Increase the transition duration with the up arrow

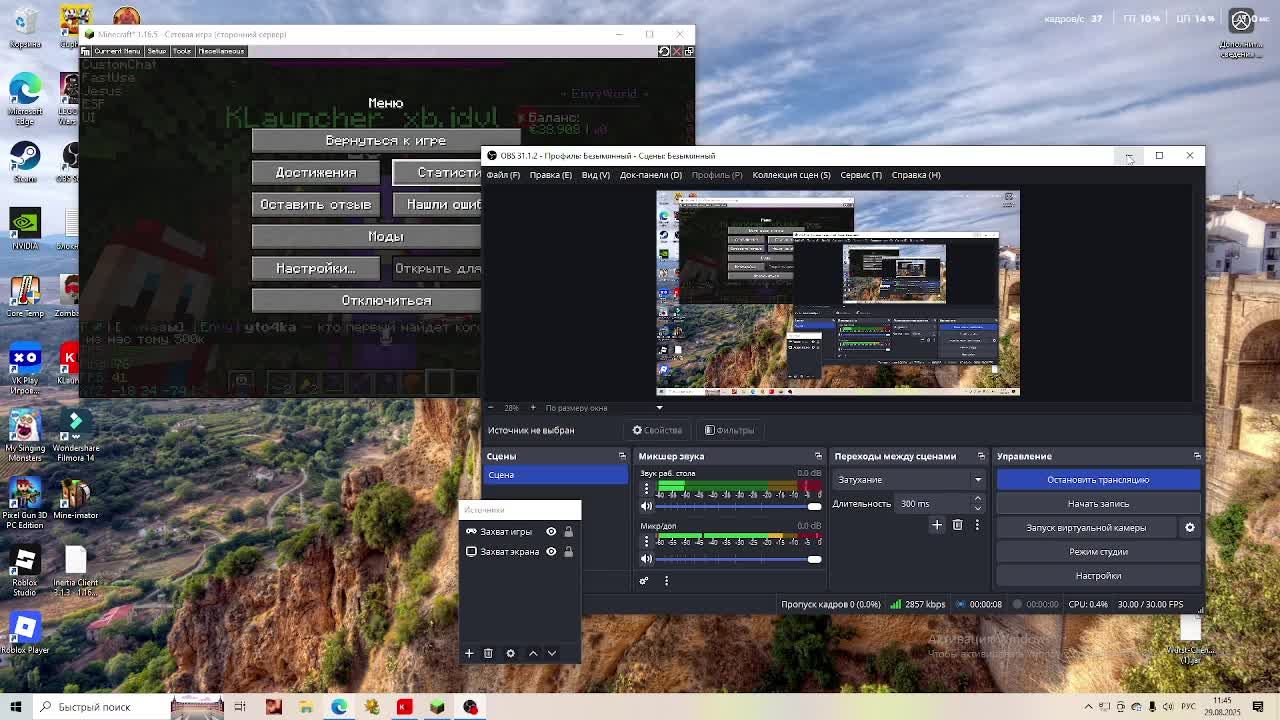click(x=978, y=500)
